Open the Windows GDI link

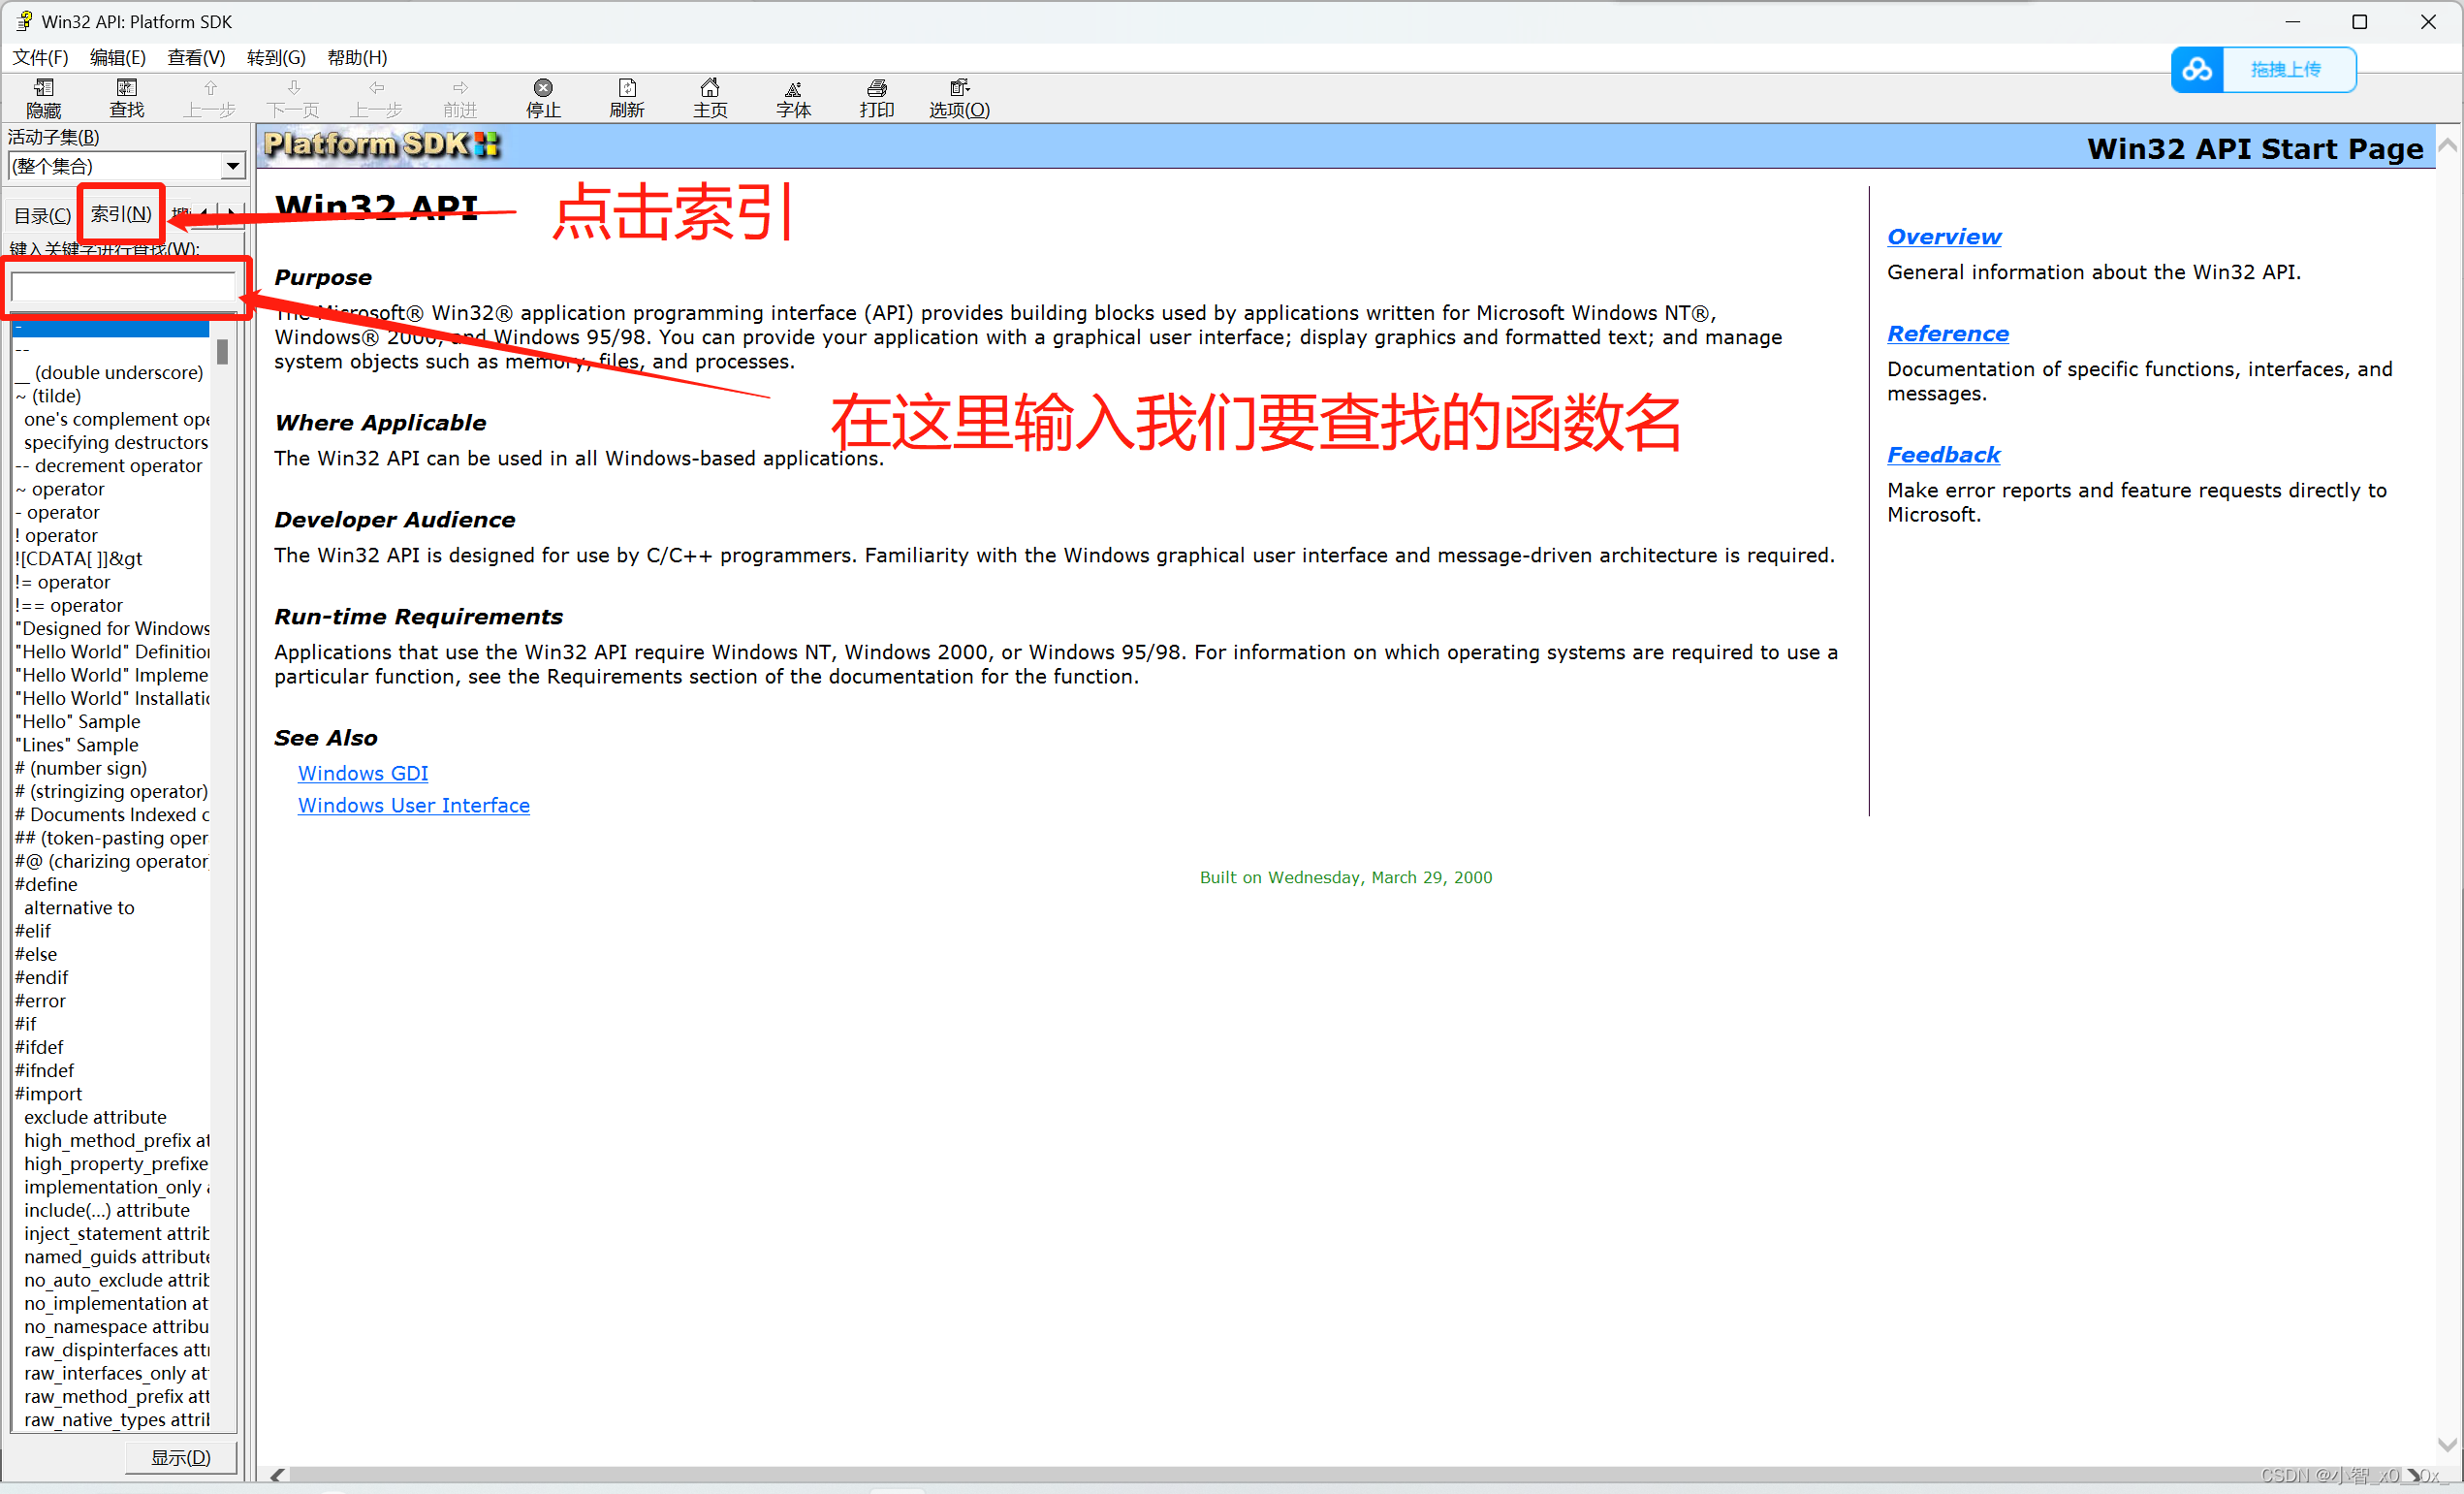[x=362, y=773]
